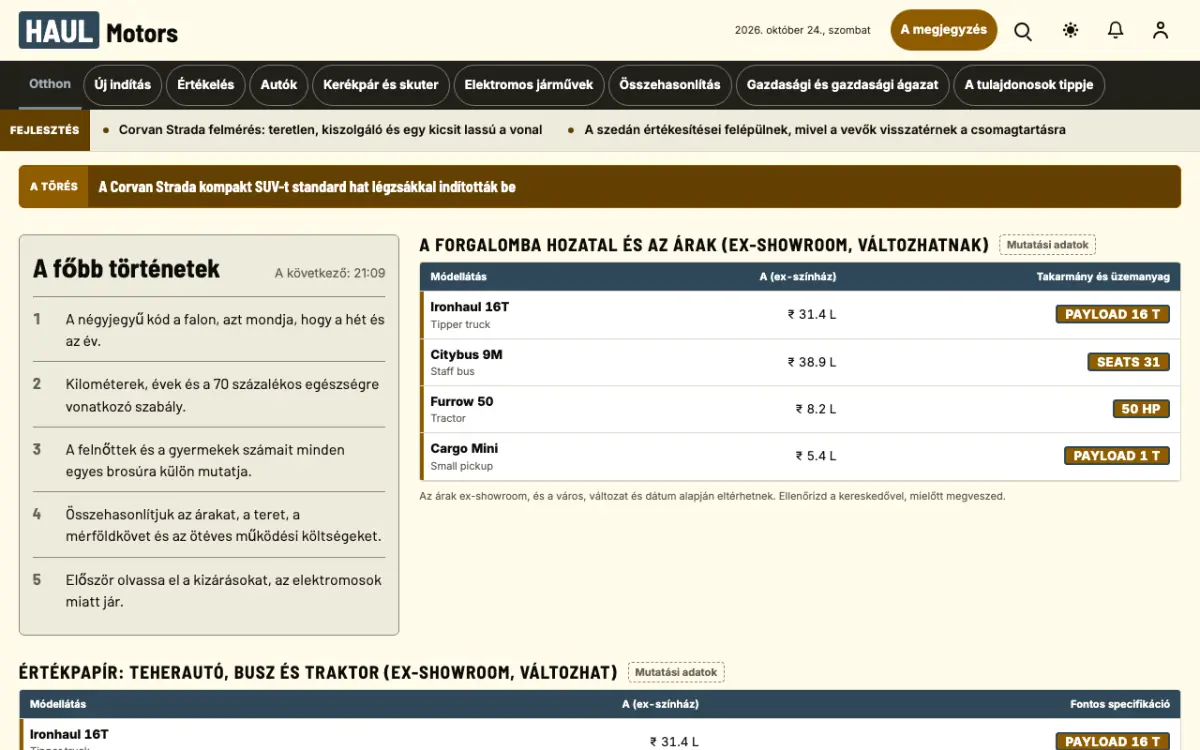This screenshot has width=1200, height=750.
Task: Open the search icon in header
Action: tap(1023, 30)
